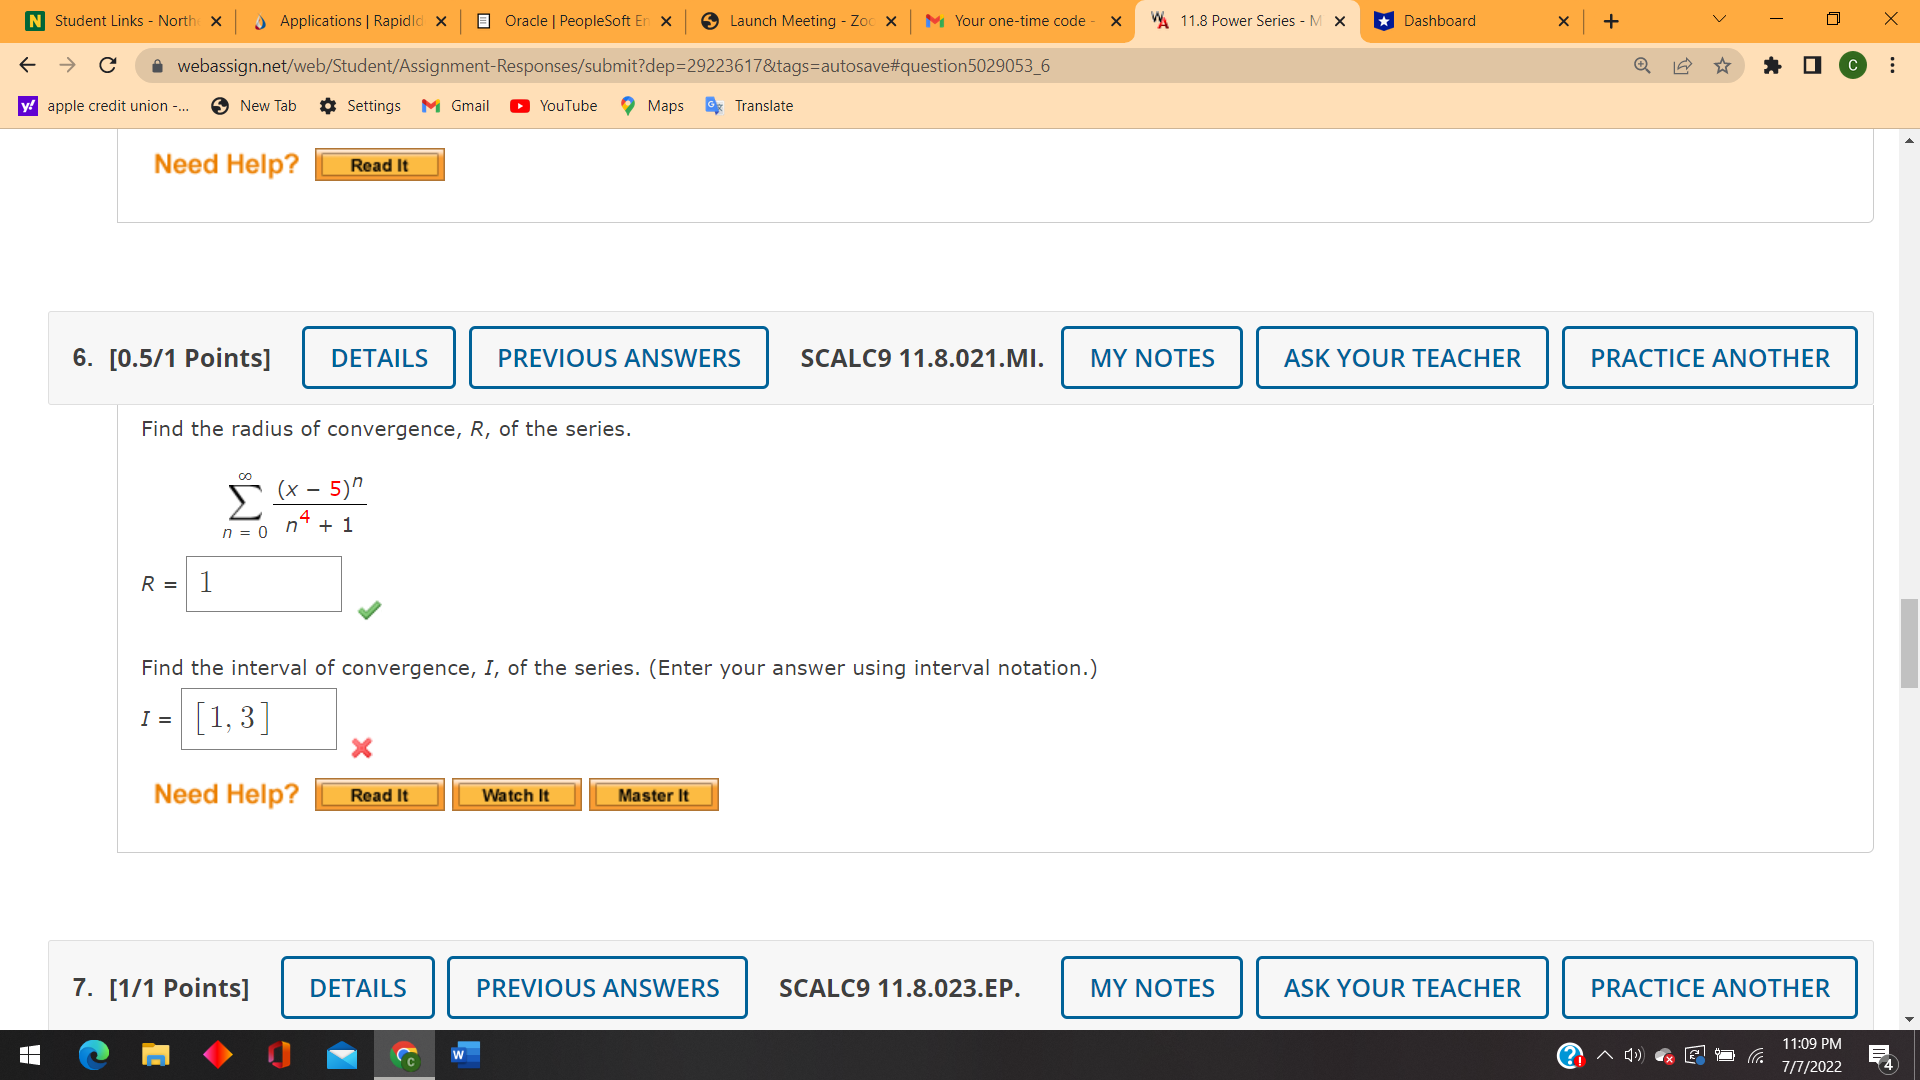Click the Watch It help button
This screenshot has width=1920, height=1080.
point(516,795)
